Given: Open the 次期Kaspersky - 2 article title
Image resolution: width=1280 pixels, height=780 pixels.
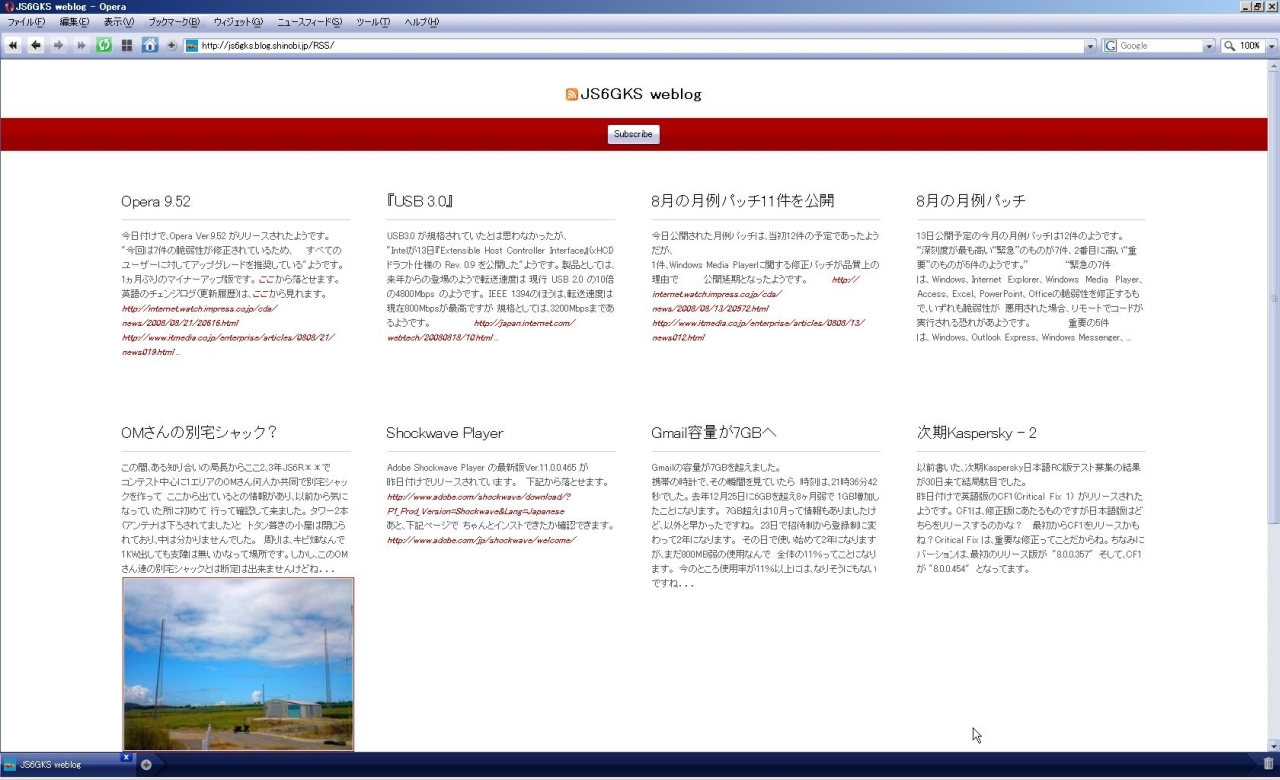Looking at the screenshot, I should click(977, 433).
